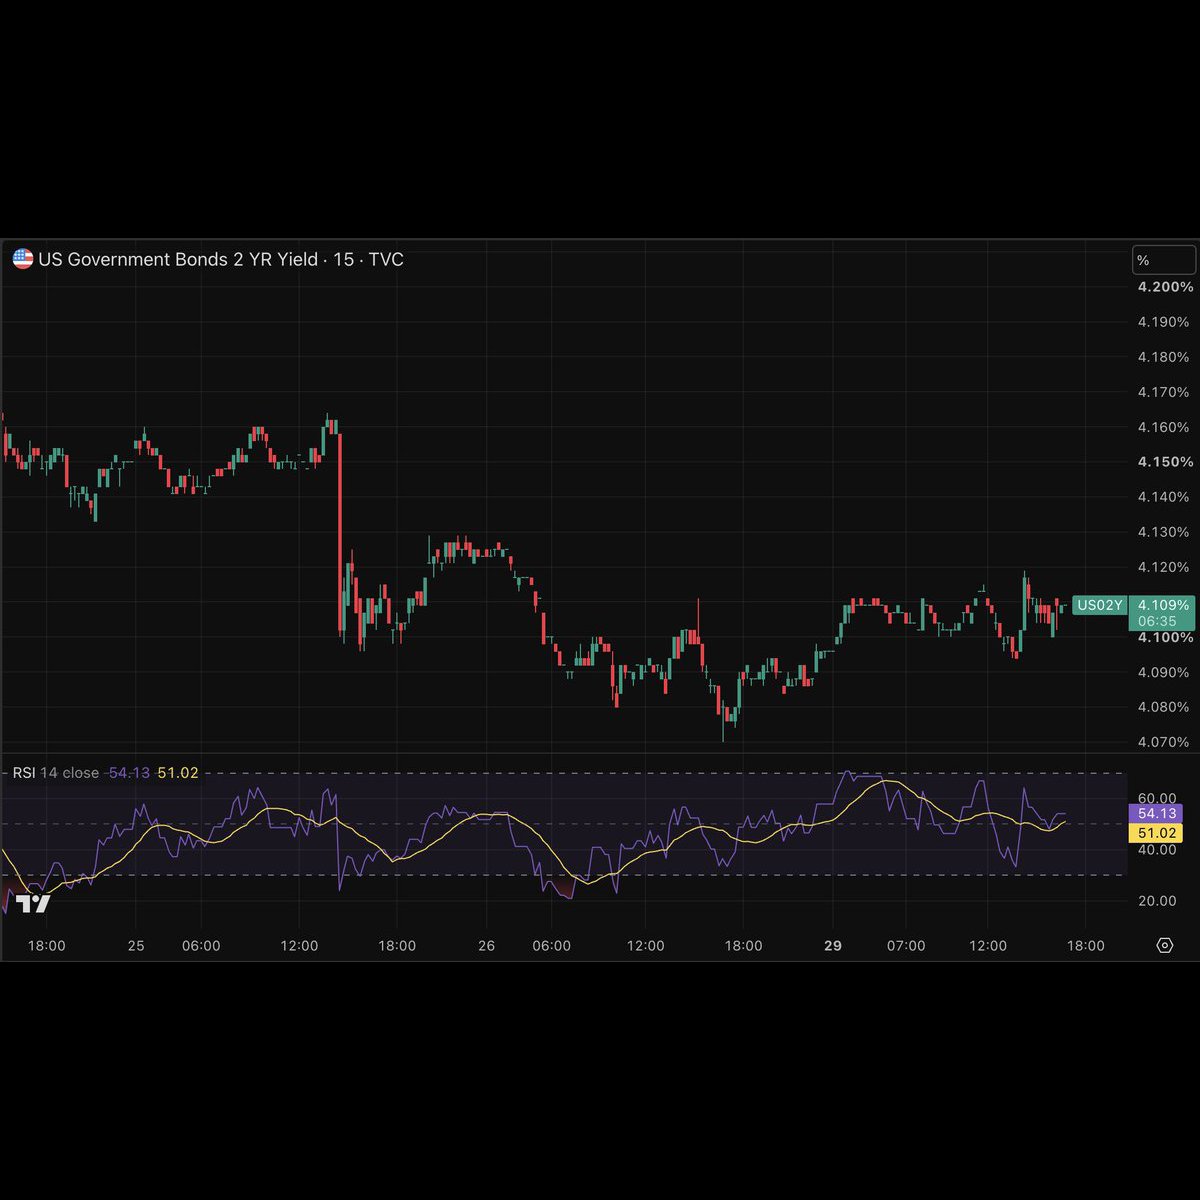Image resolution: width=1200 pixels, height=1200 pixels.
Task: Click the date label 25 on time axis
Action: (136, 945)
